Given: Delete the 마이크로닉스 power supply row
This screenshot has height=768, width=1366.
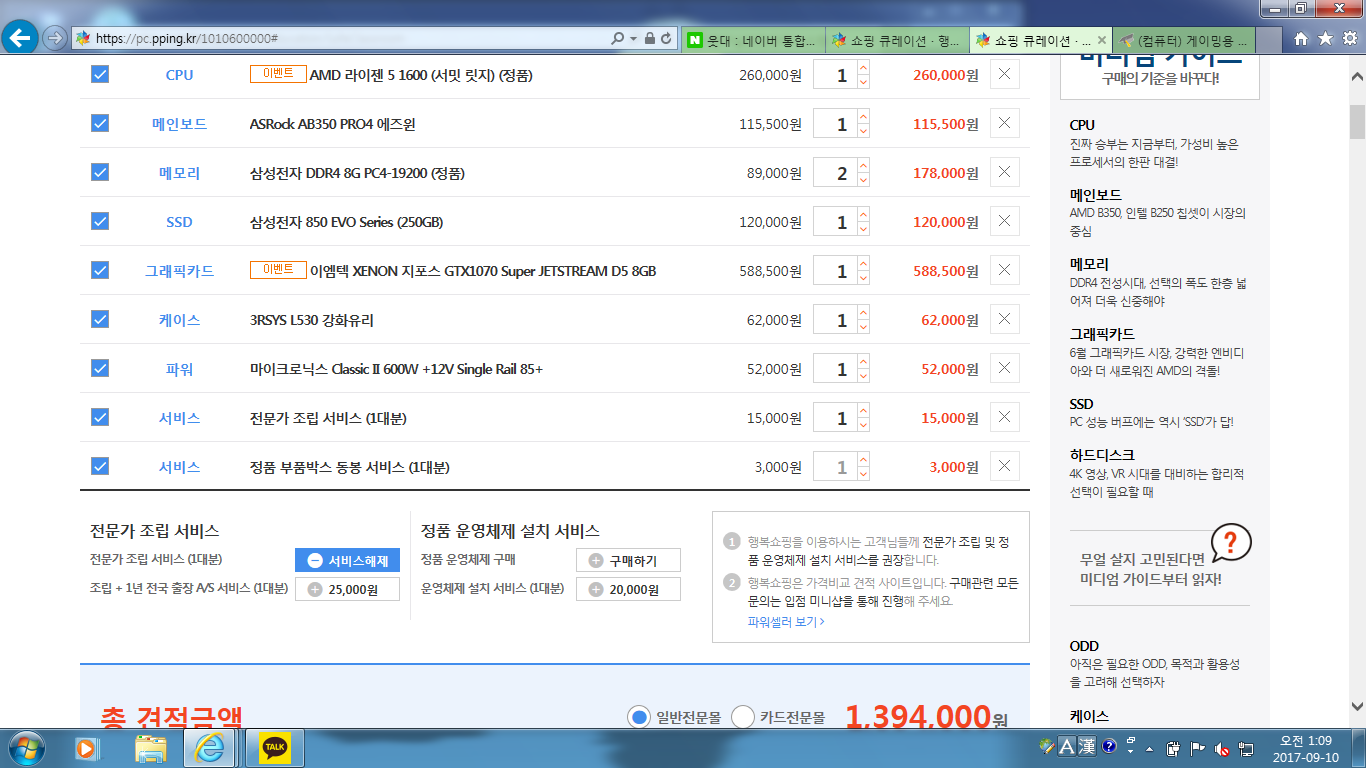Looking at the screenshot, I should click(1005, 368).
